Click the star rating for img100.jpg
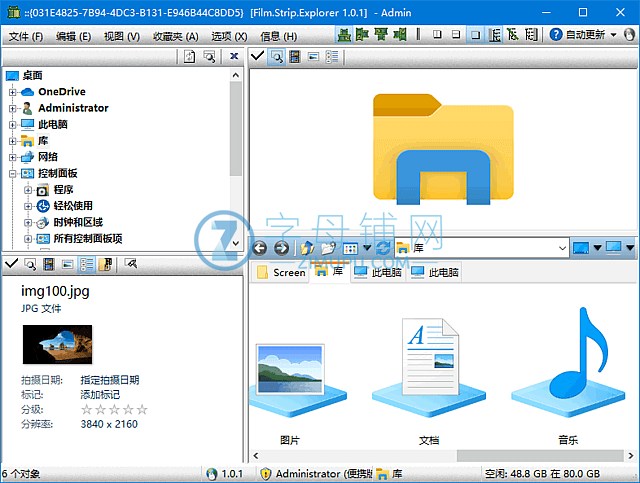Image resolution: width=640 pixels, height=483 pixels. pyautogui.click(x=114, y=409)
